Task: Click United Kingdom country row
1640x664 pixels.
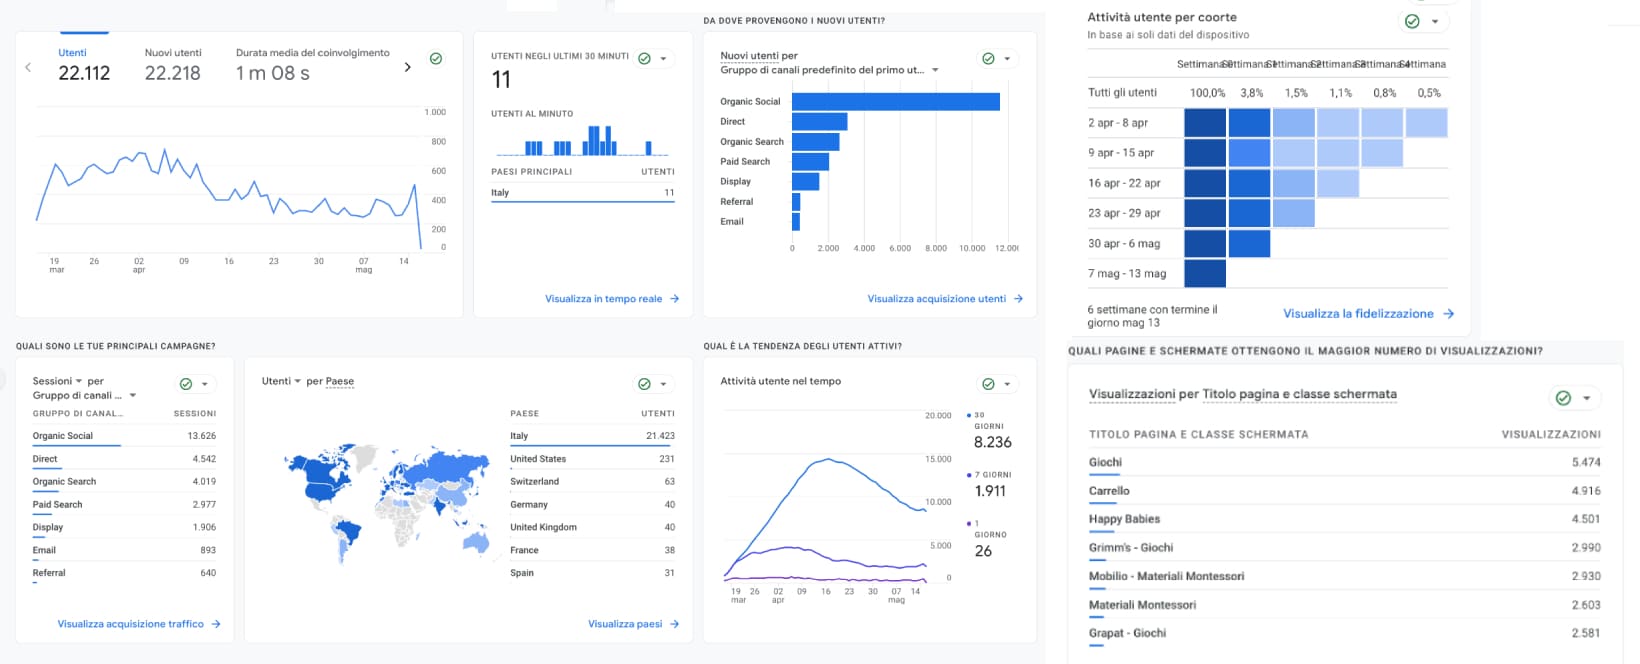Action: 592,528
